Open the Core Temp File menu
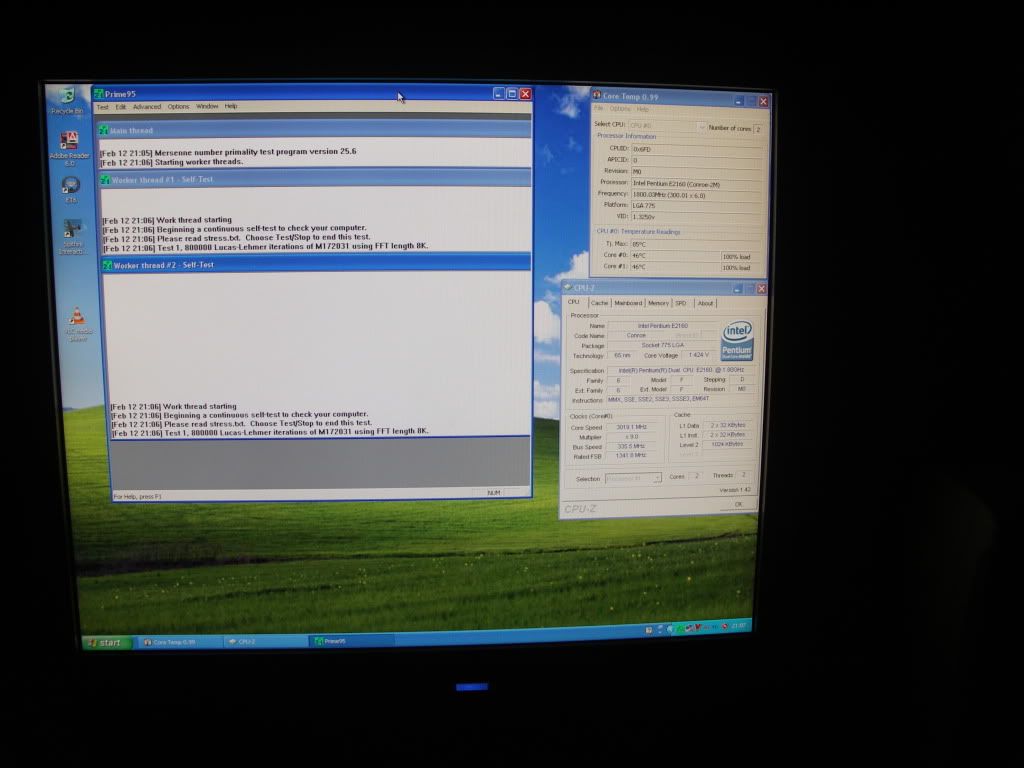 [x=599, y=108]
